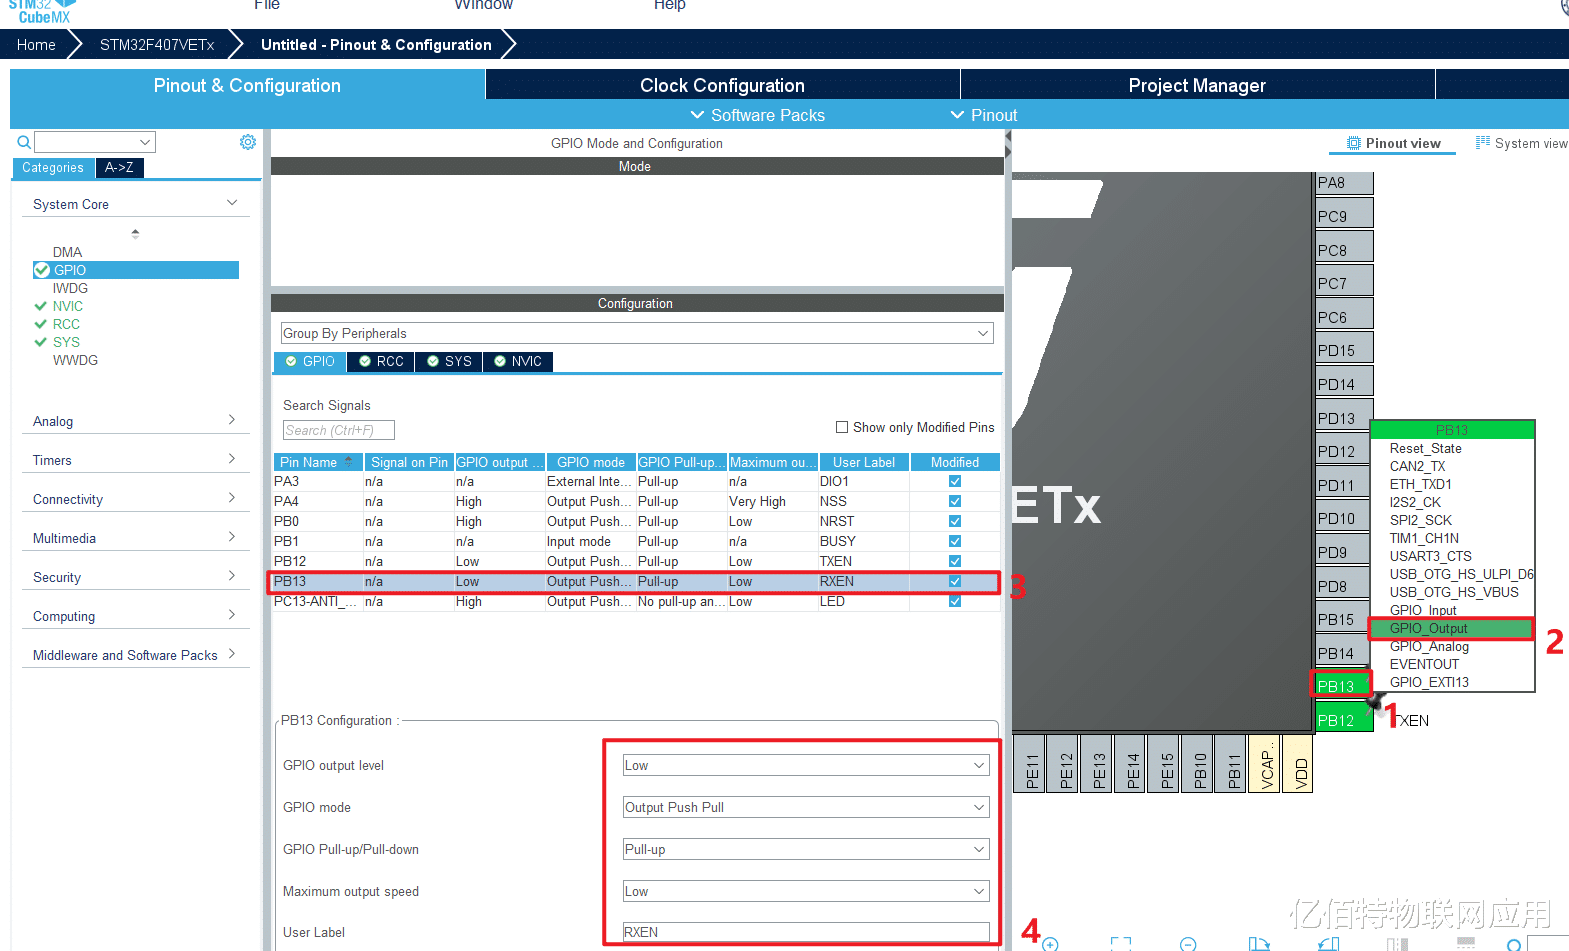Sort the table by Pin Name
Screen dimensions: 1569x951
pos(318,462)
